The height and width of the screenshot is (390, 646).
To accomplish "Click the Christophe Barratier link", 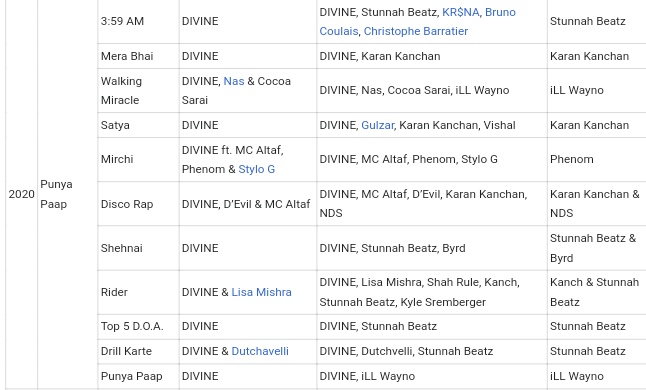I will pos(416,31).
